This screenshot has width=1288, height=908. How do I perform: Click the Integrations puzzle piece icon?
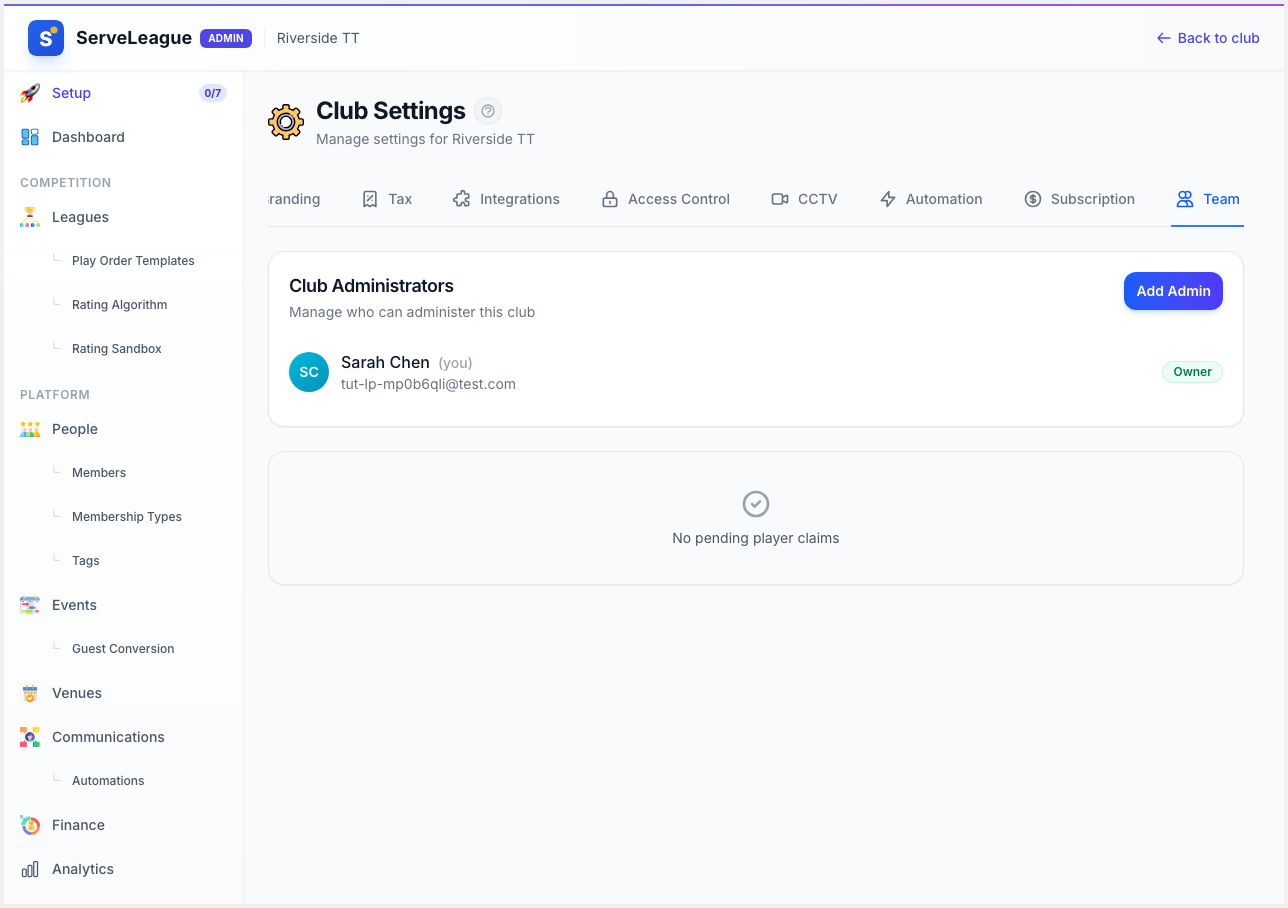pos(461,199)
